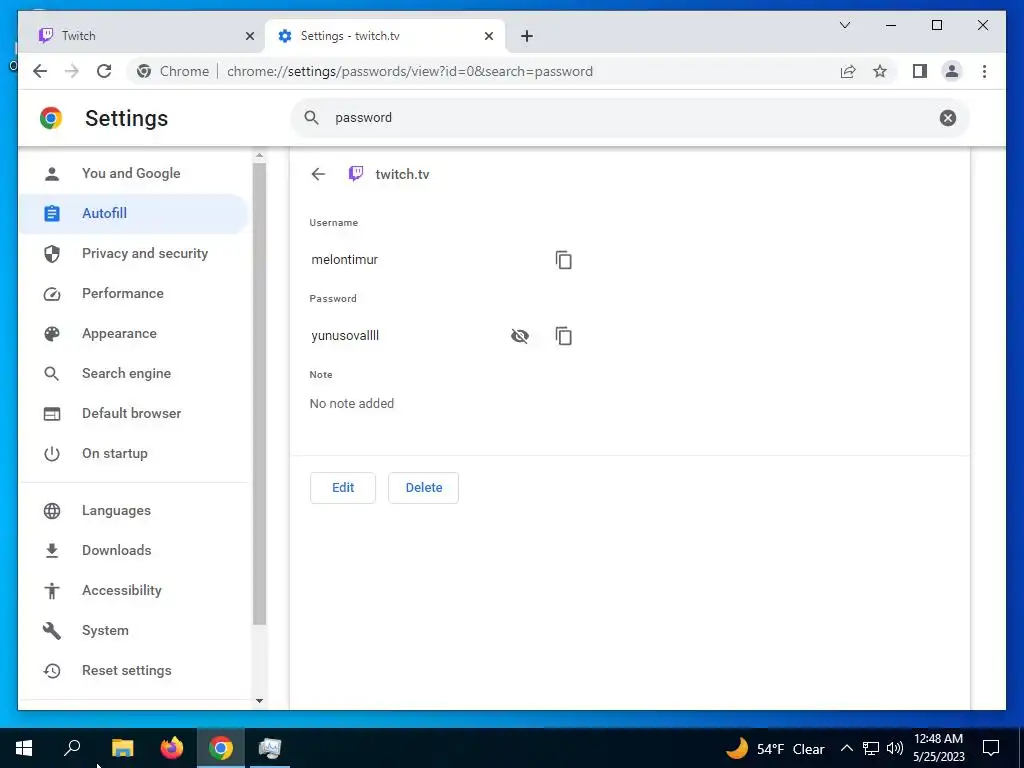This screenshot has height=768, width=1024.
Task: Select Autofill in sidebar
Action: 133,214
